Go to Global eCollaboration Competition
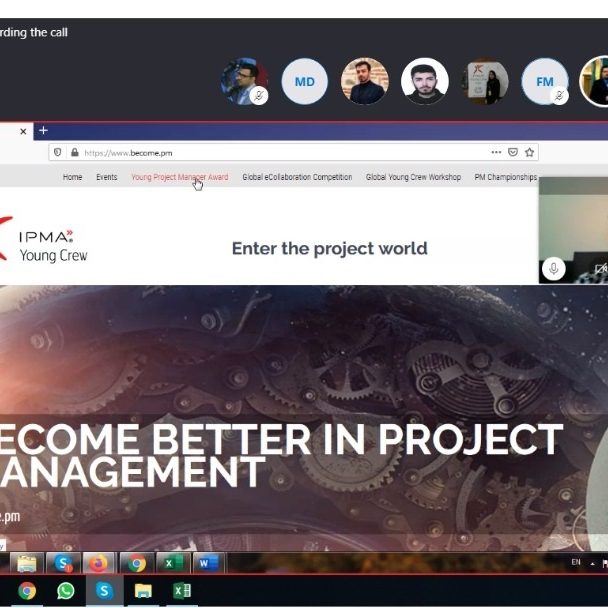Viewport: 608px width, 608px height. (297, 177)
